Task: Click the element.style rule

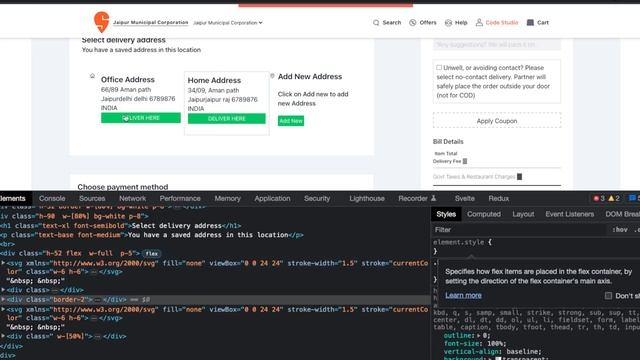Action: tap(462, 242)
